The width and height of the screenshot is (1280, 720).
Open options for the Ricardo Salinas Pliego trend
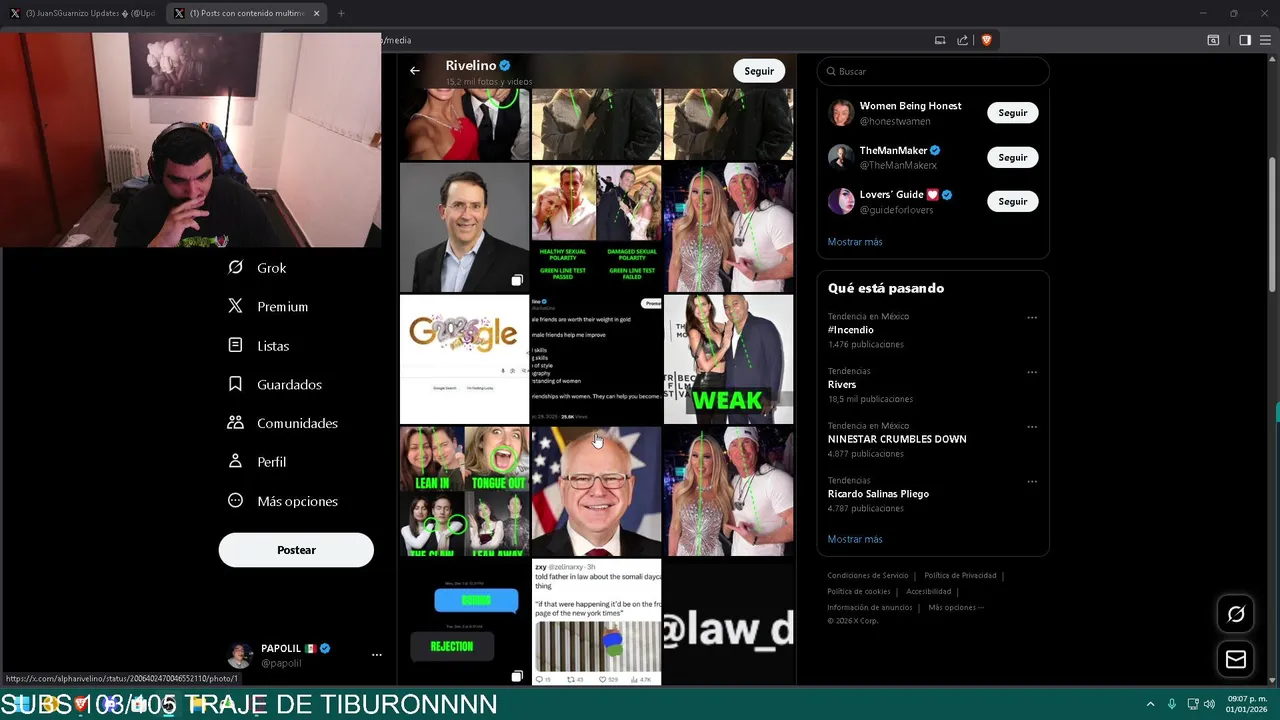(x=1032, y=482)
